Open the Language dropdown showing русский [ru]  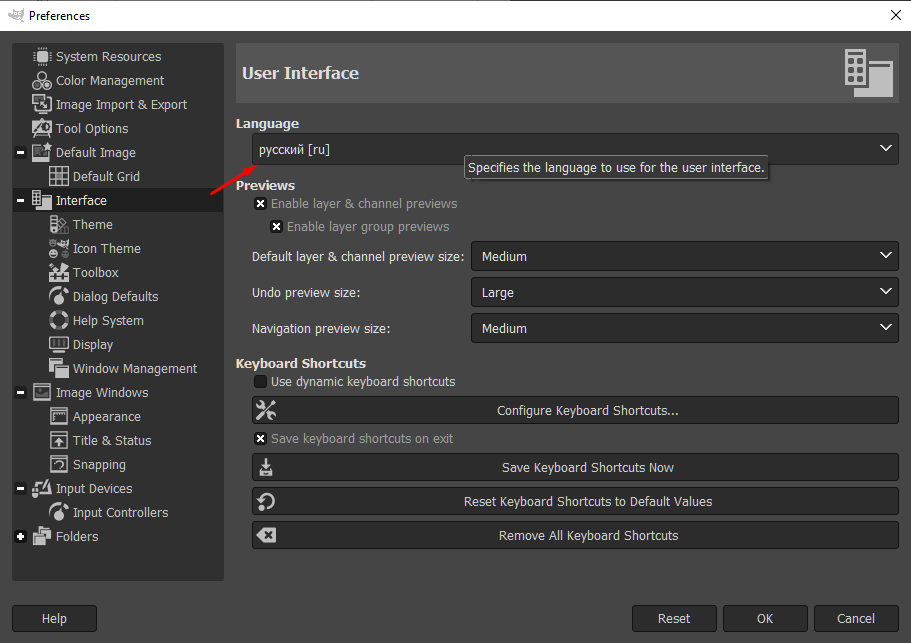coord(575,149)
